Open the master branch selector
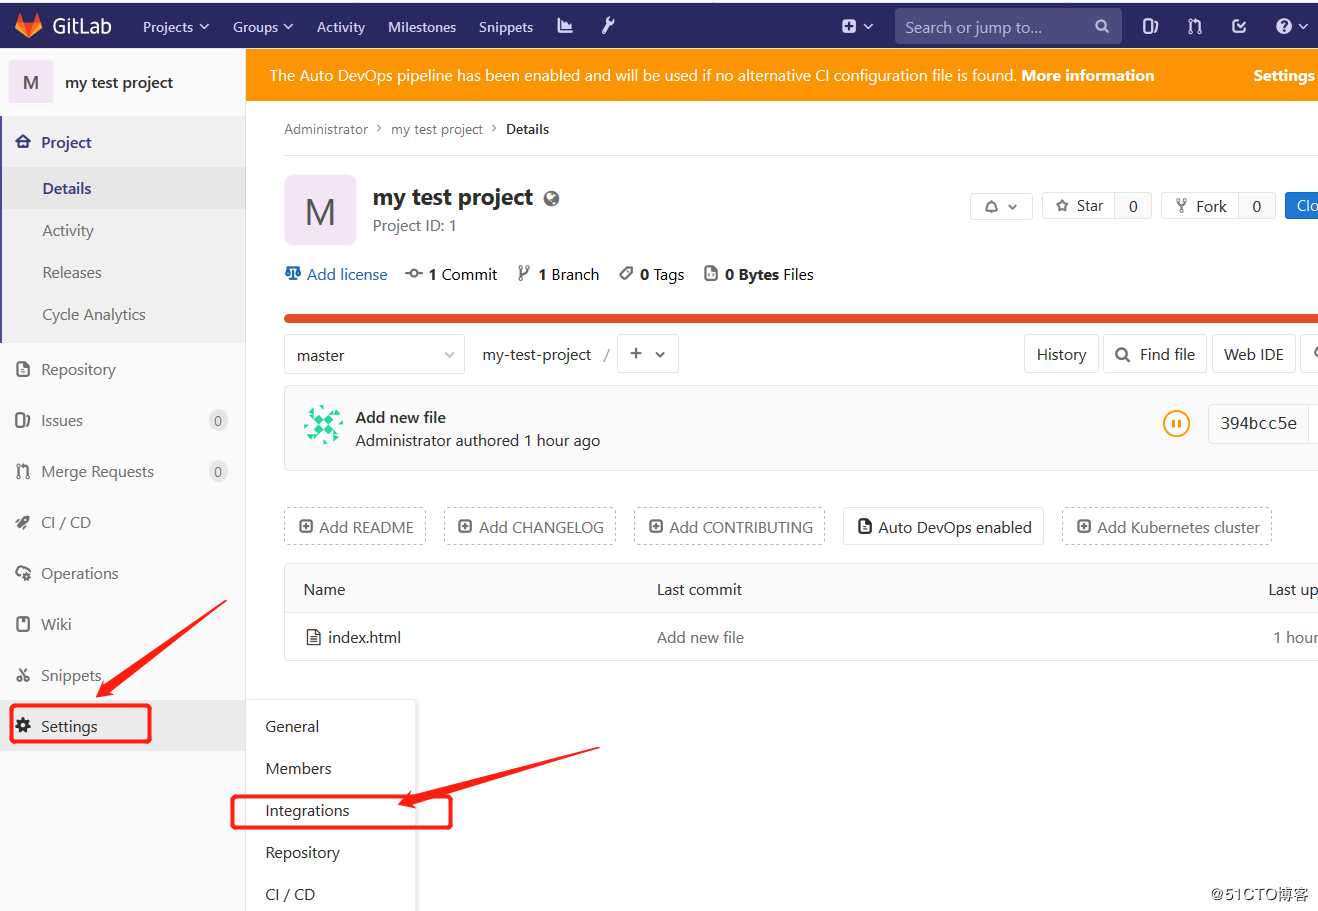Image resolution: width=1318 pixels, height=911 pixels. click(374, 355)
